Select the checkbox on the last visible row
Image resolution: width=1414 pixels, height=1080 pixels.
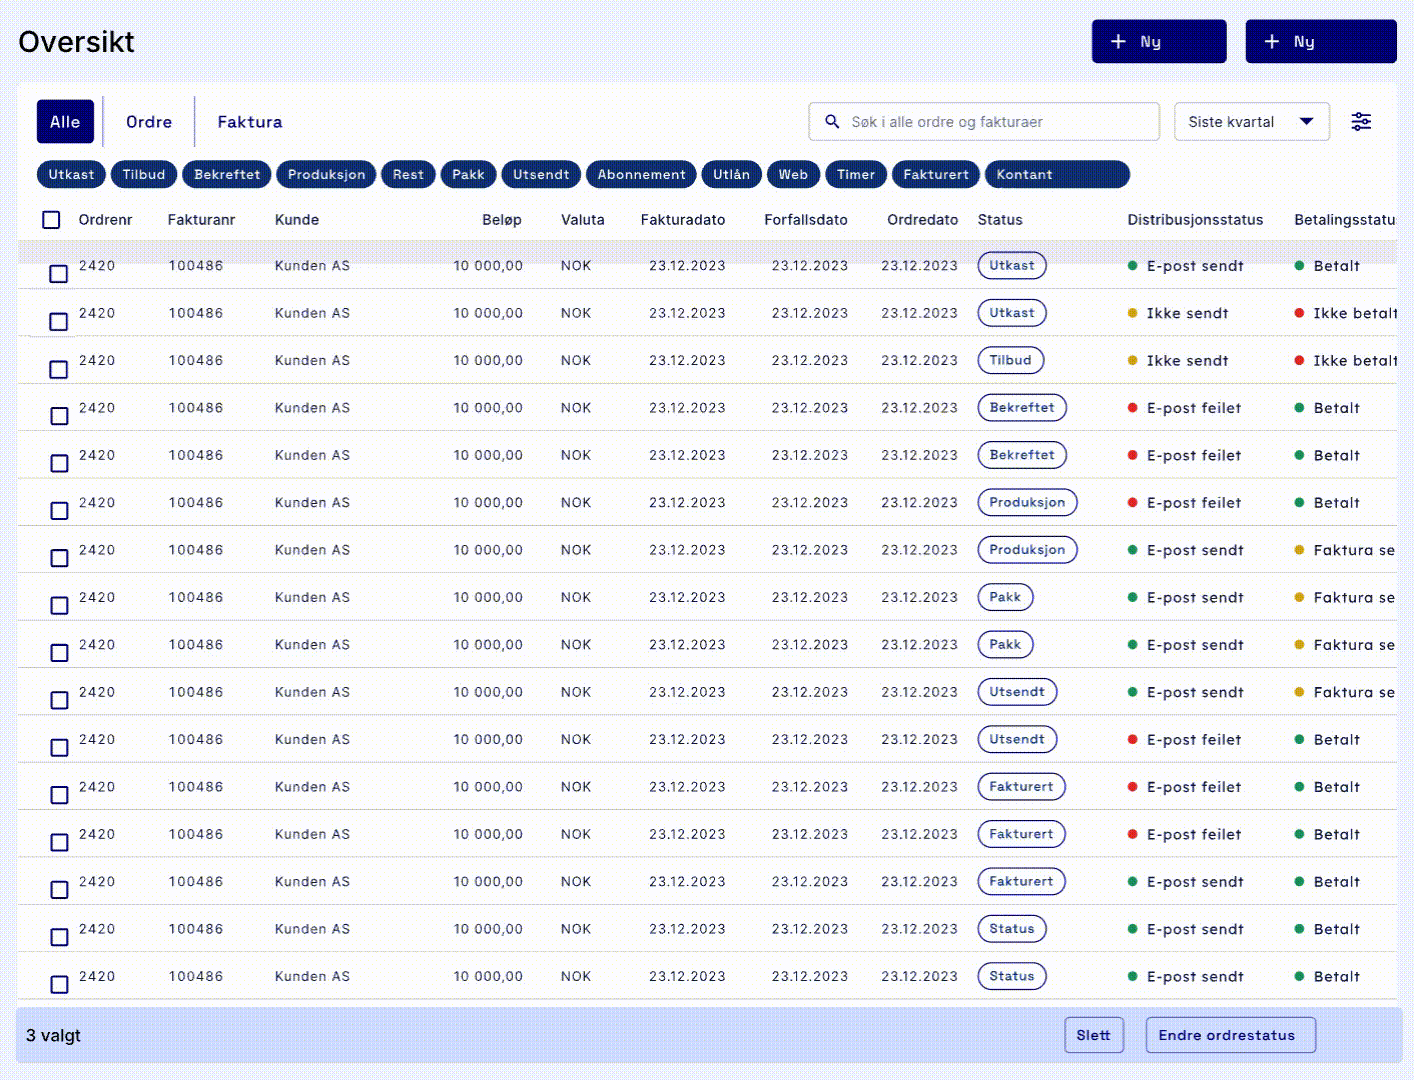tap(59, 984)
